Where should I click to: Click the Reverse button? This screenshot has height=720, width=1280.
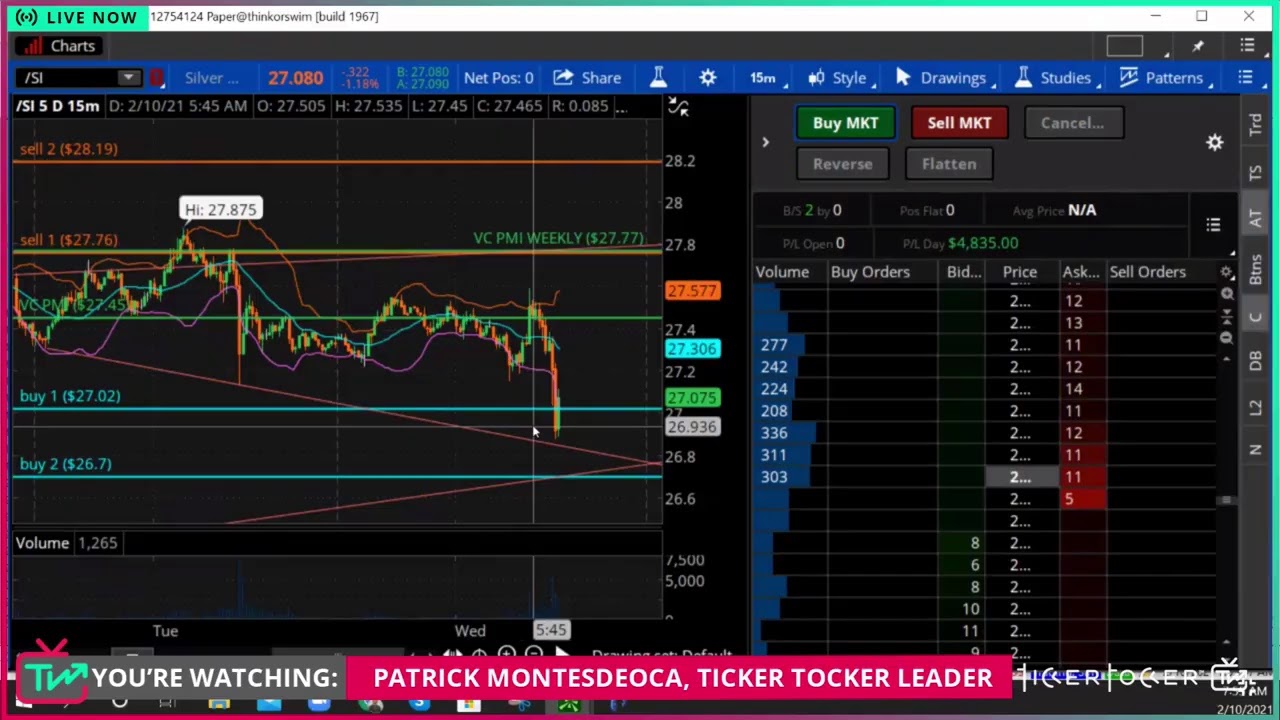pos(842,164)
